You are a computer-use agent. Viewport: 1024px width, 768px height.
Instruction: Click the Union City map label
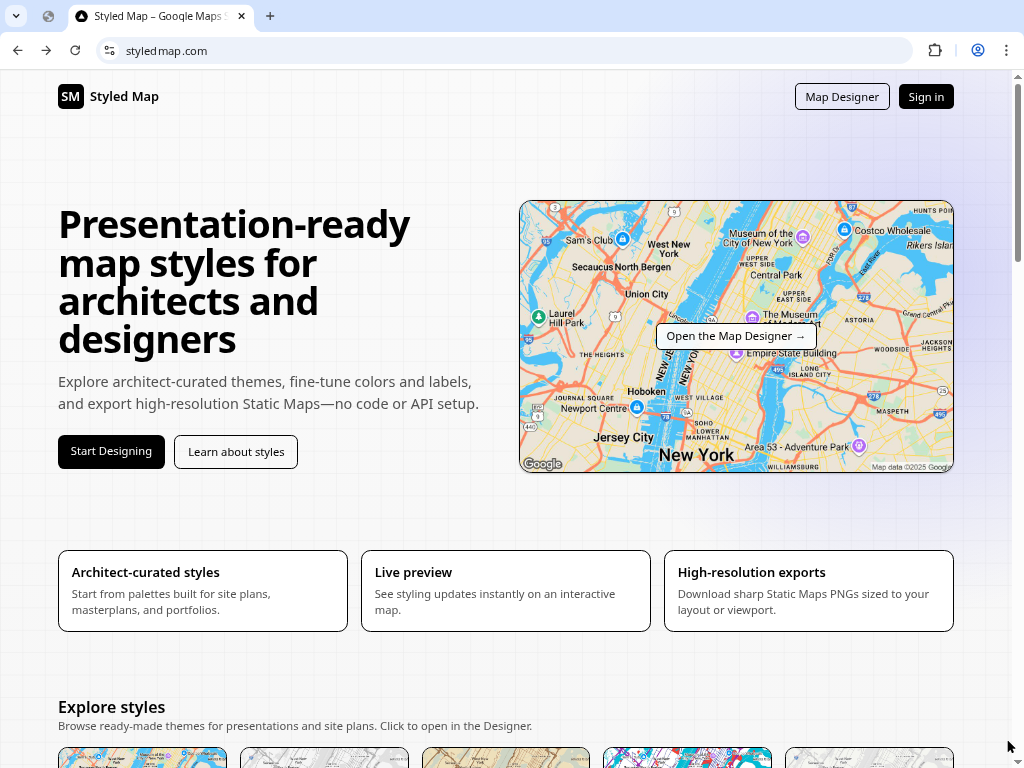[647, 294]
